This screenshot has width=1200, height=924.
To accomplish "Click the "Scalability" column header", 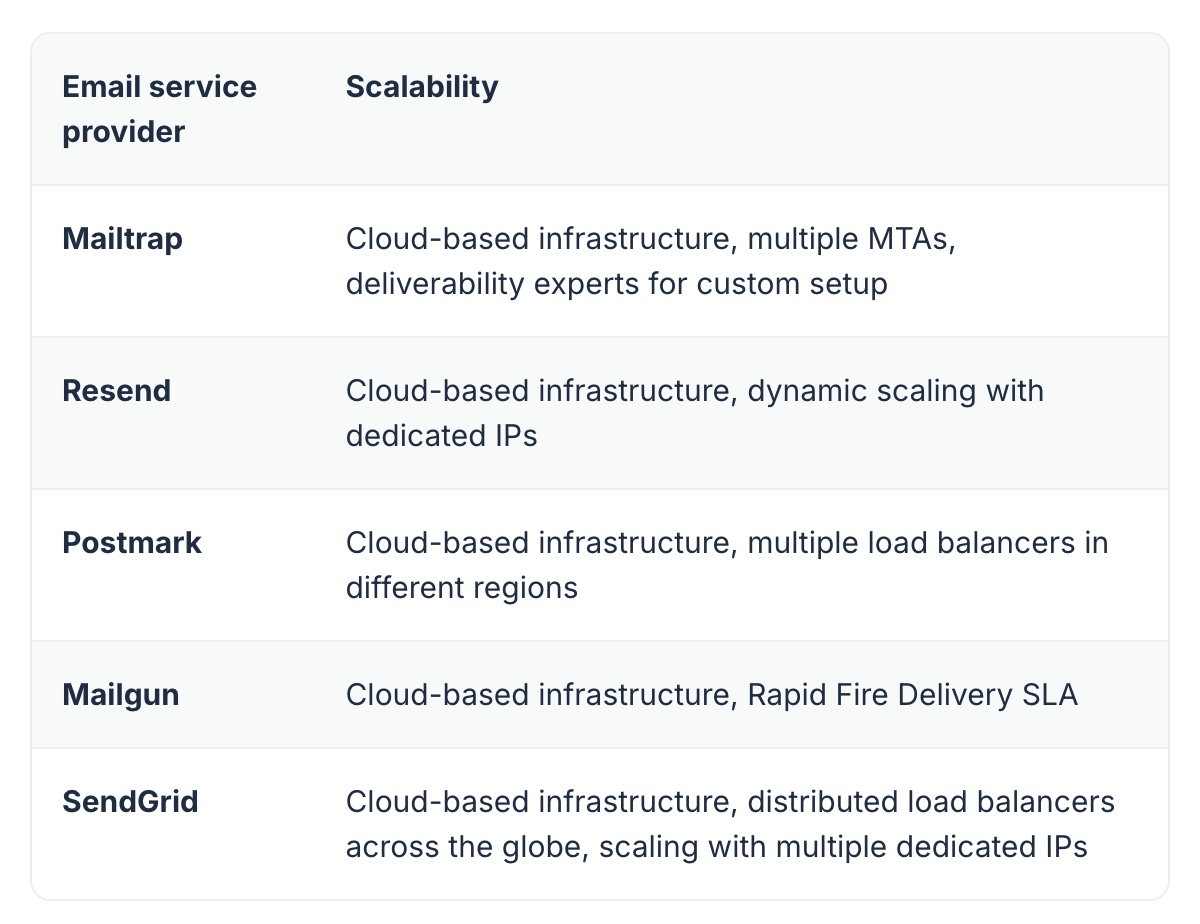I will (422, 87).
